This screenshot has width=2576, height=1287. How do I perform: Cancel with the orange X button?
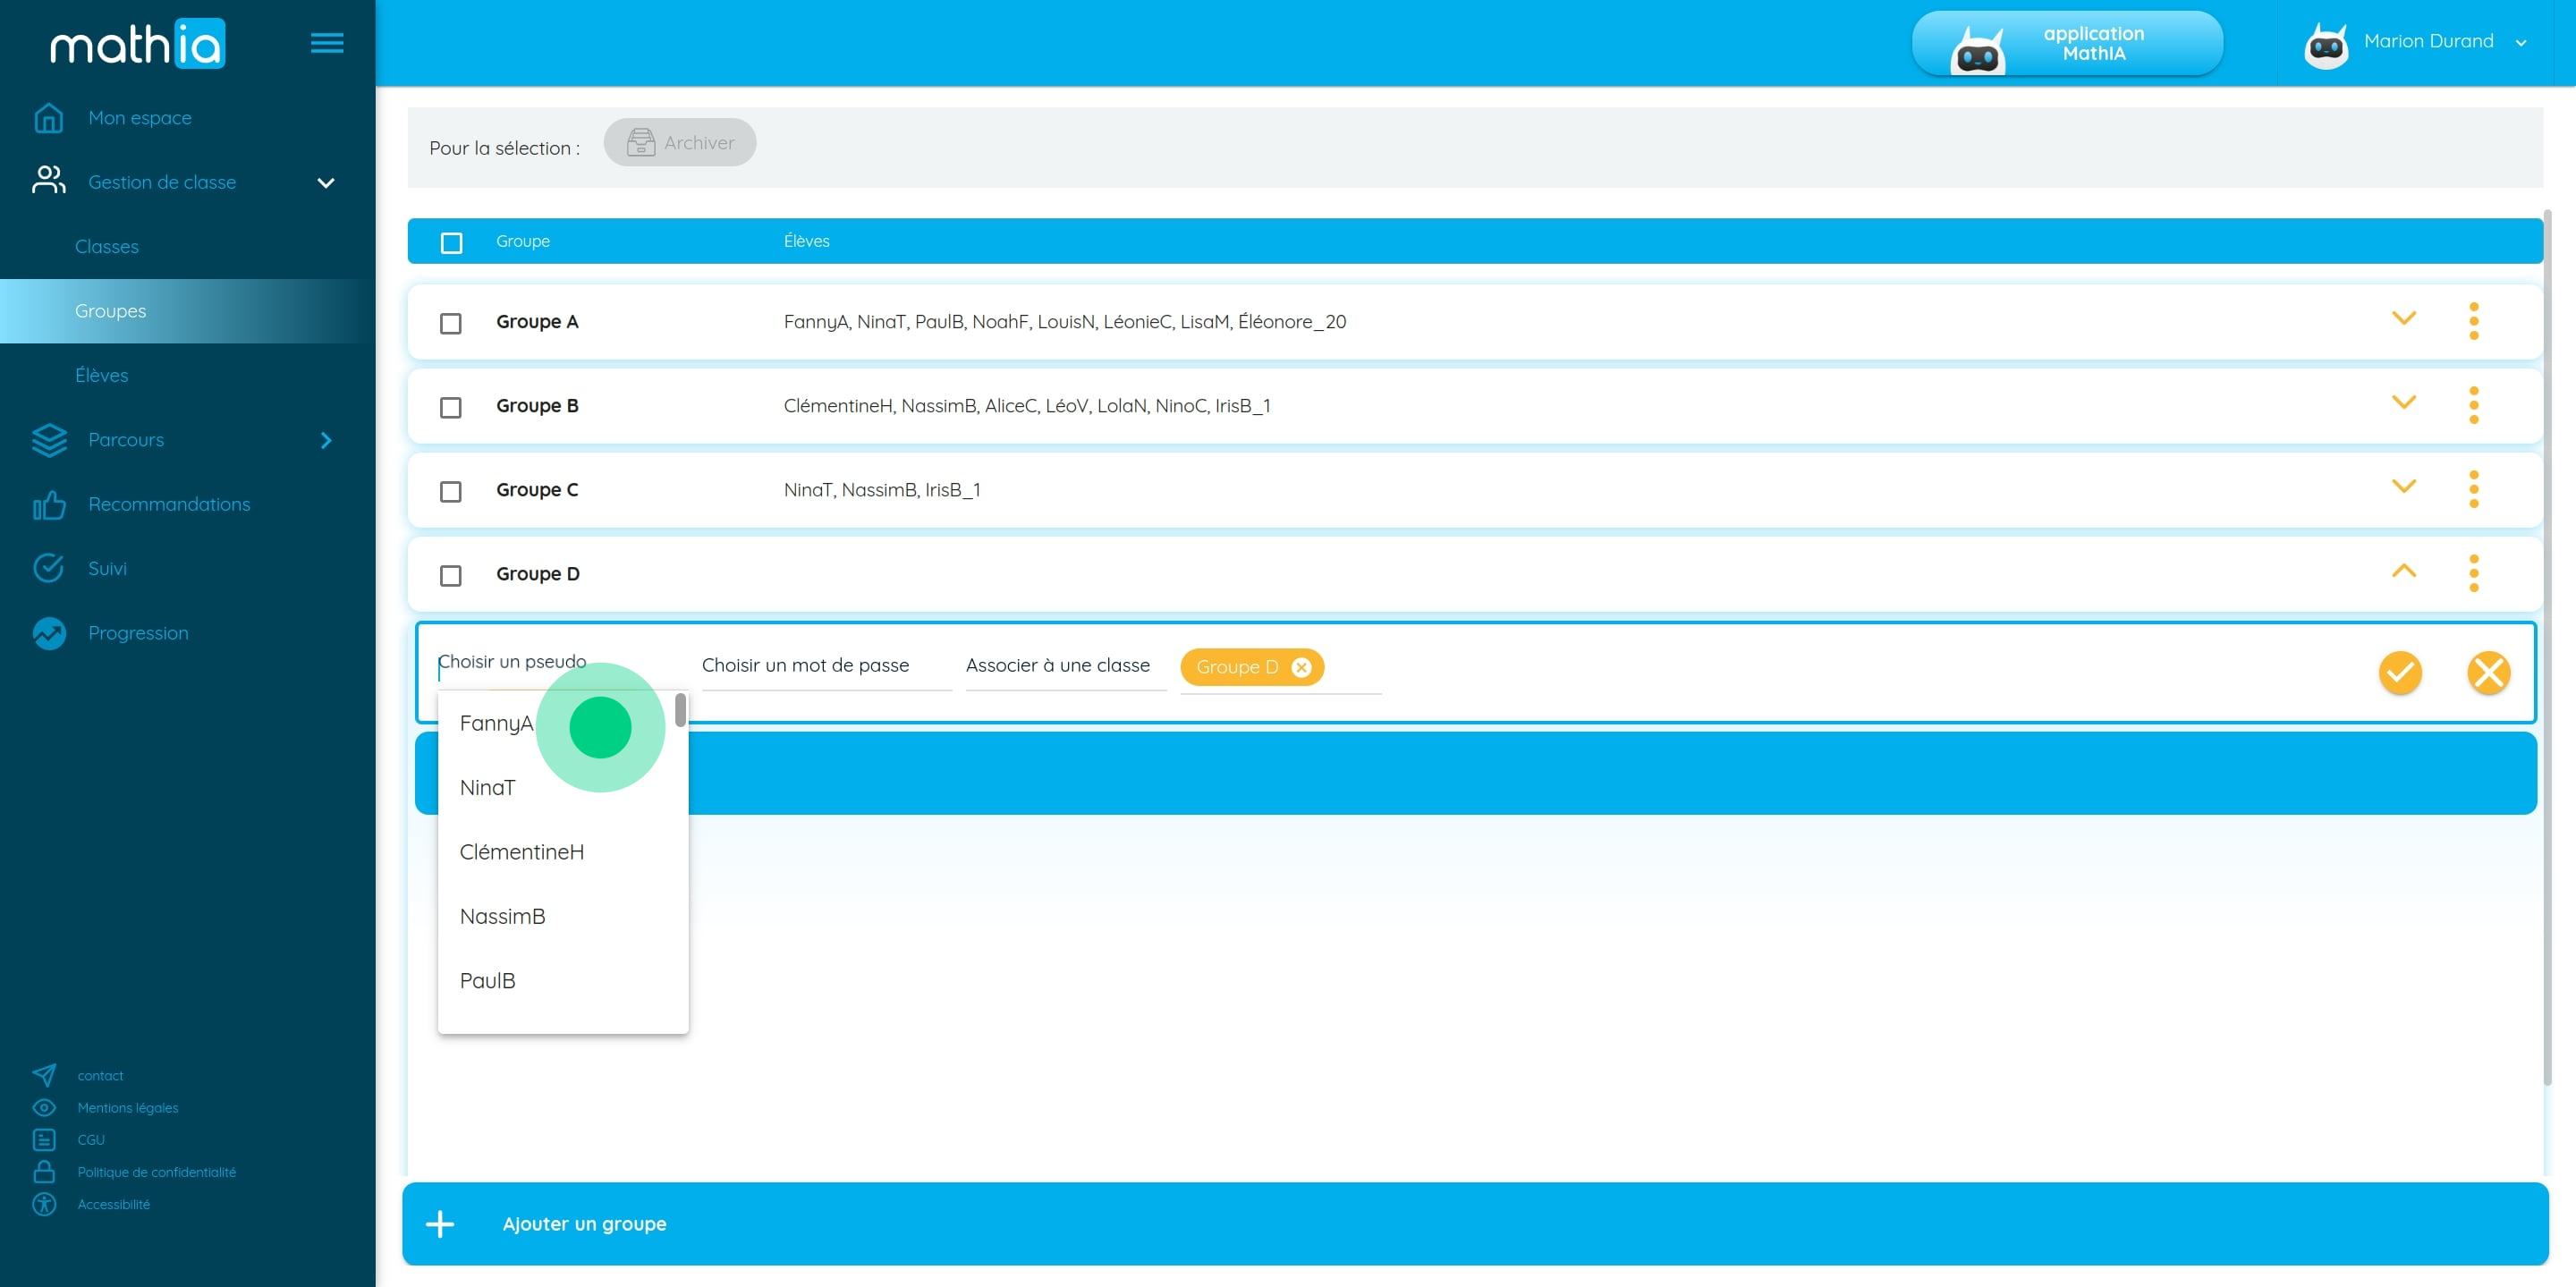pyautogui.click(x=2489, y=672)
